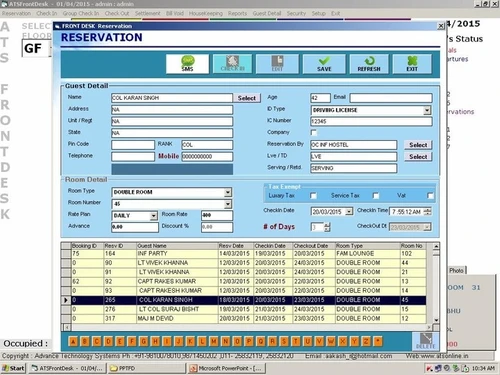Filter guests by letter D
Viewport: 500px width, 375px height.
click(108, 341)
